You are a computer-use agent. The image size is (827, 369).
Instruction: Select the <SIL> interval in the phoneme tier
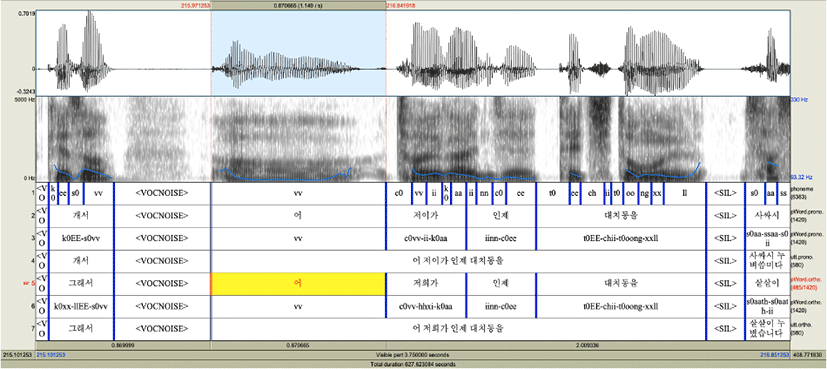725,193
